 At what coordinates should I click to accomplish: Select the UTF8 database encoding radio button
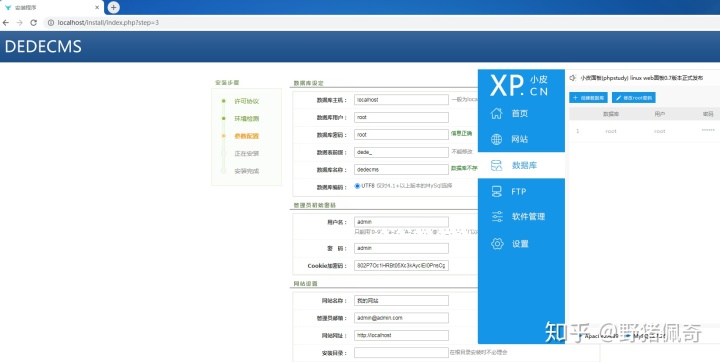pyautogui.click(x=357, y=186)
